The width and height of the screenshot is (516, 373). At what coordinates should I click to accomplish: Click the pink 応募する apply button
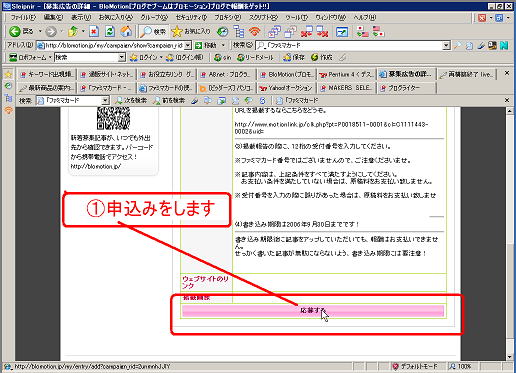313,310
